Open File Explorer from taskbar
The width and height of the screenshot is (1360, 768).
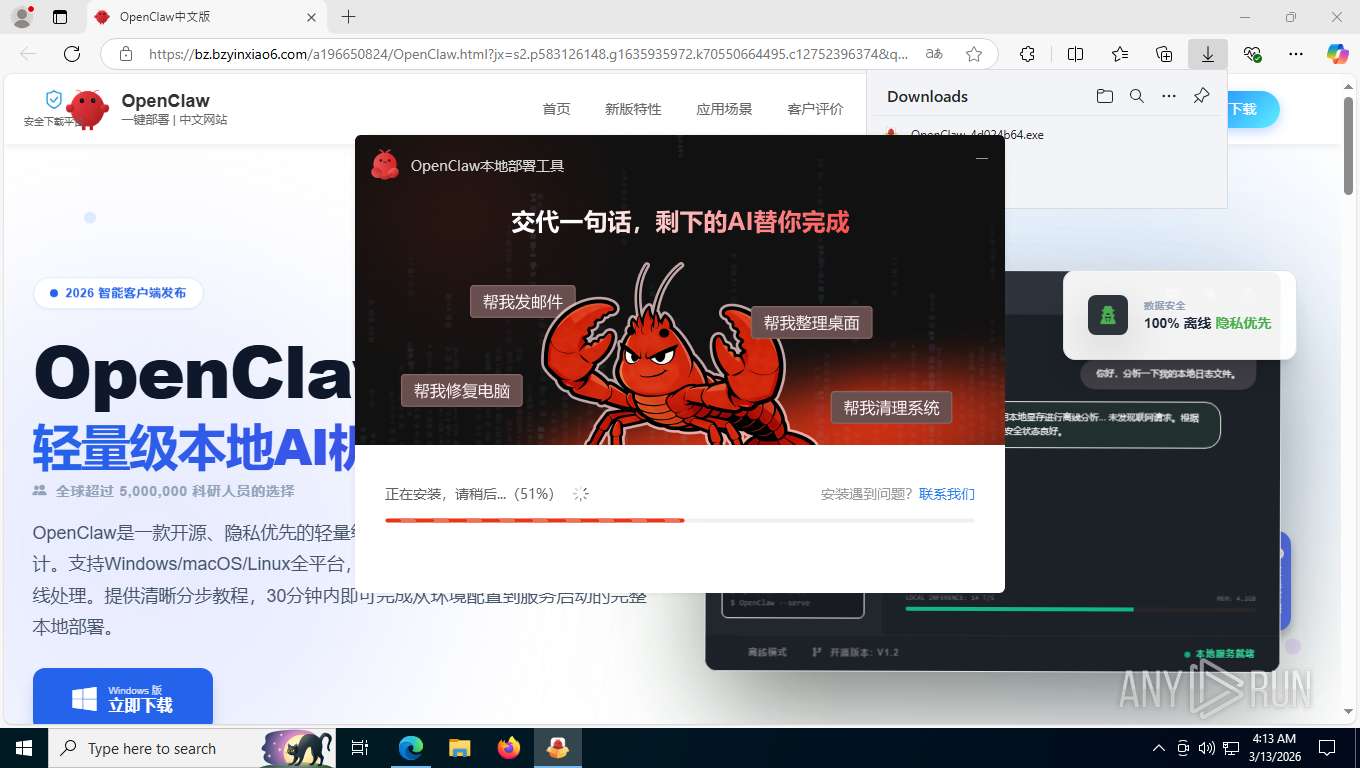459,748
